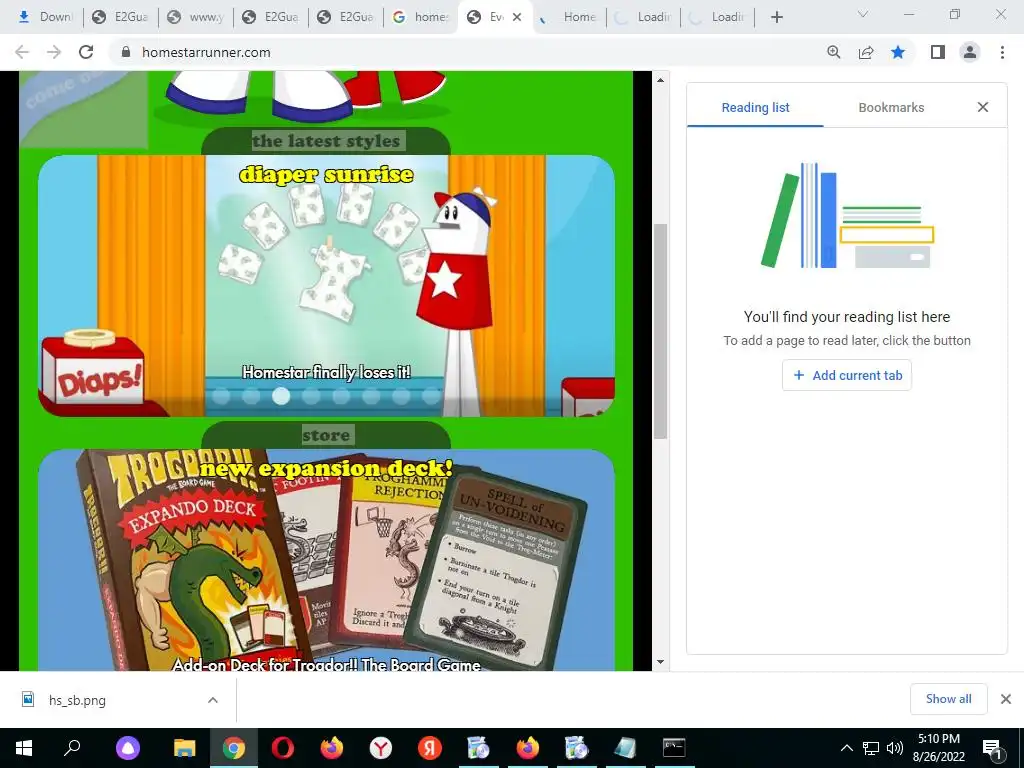Open the notification center icon
The image size is (1024, 768).
(x=993, y=748)
